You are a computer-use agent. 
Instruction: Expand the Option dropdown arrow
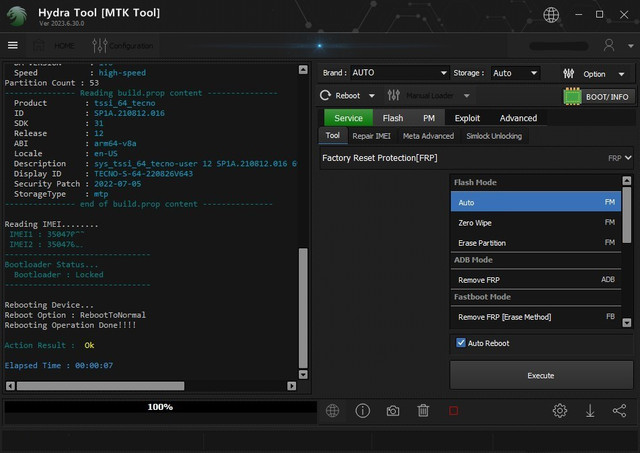(x=621, y=74)
